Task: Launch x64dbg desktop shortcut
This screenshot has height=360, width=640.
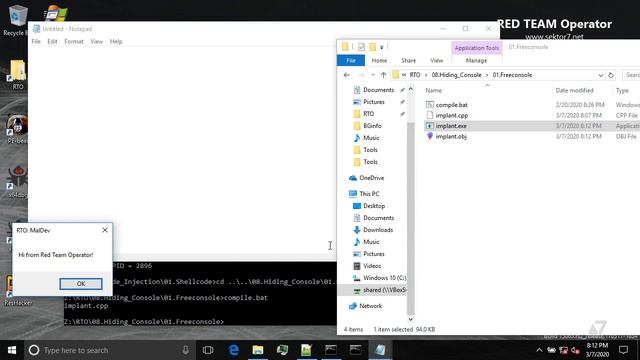Action: coord(17,182)
